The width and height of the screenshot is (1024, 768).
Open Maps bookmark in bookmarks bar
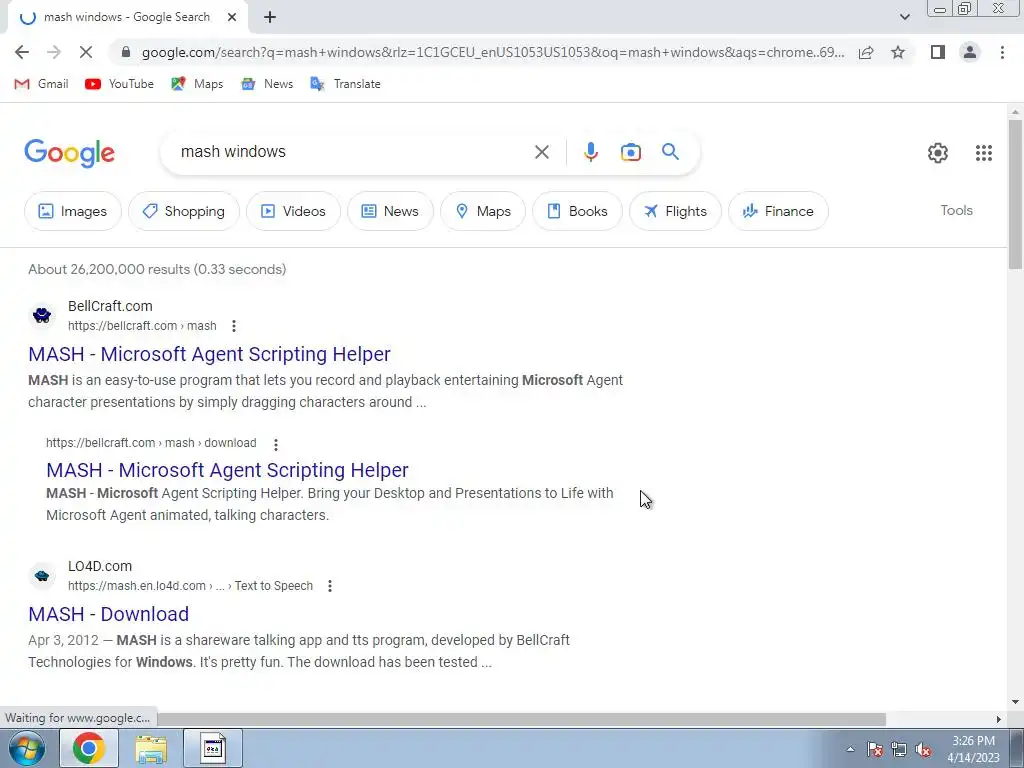tap(197, 84)
